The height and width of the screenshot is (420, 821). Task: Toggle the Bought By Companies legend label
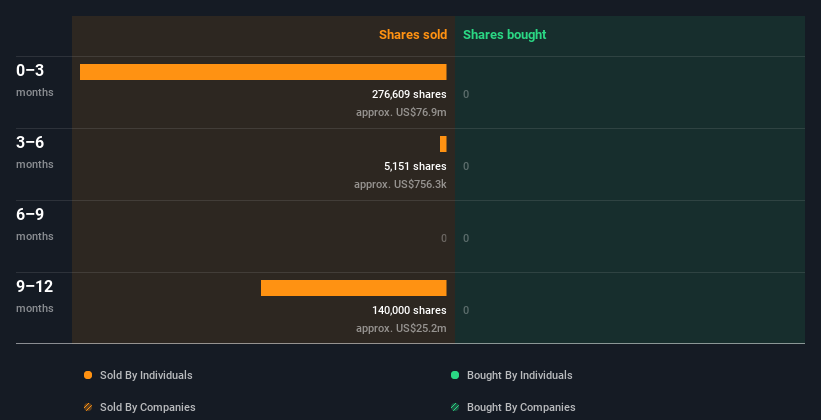[x=521, y=407]
